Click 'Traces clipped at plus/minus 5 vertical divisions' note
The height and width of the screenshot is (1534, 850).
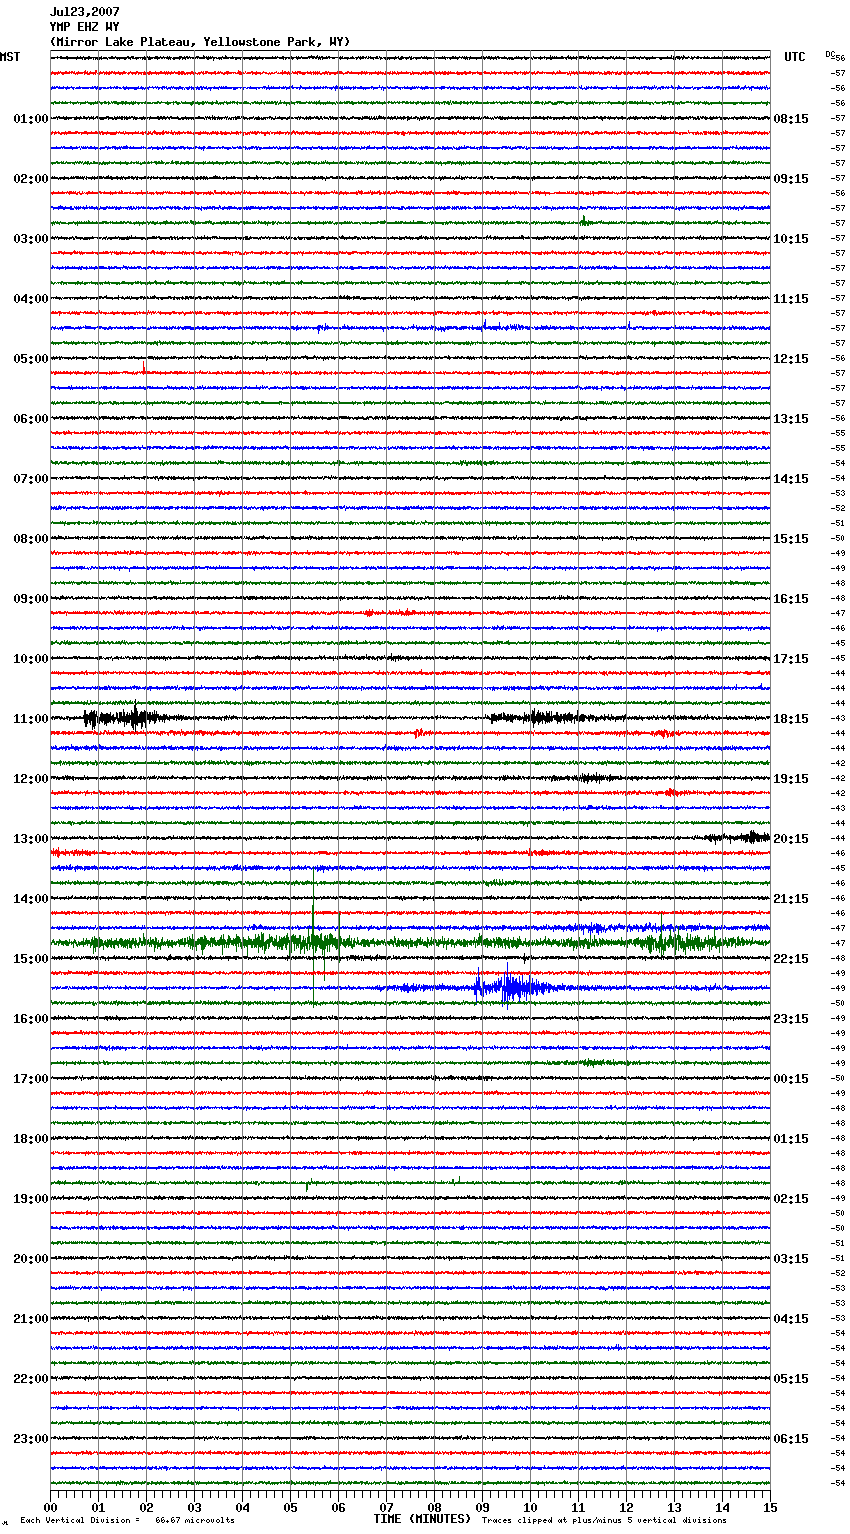(x=604, y=1521)
